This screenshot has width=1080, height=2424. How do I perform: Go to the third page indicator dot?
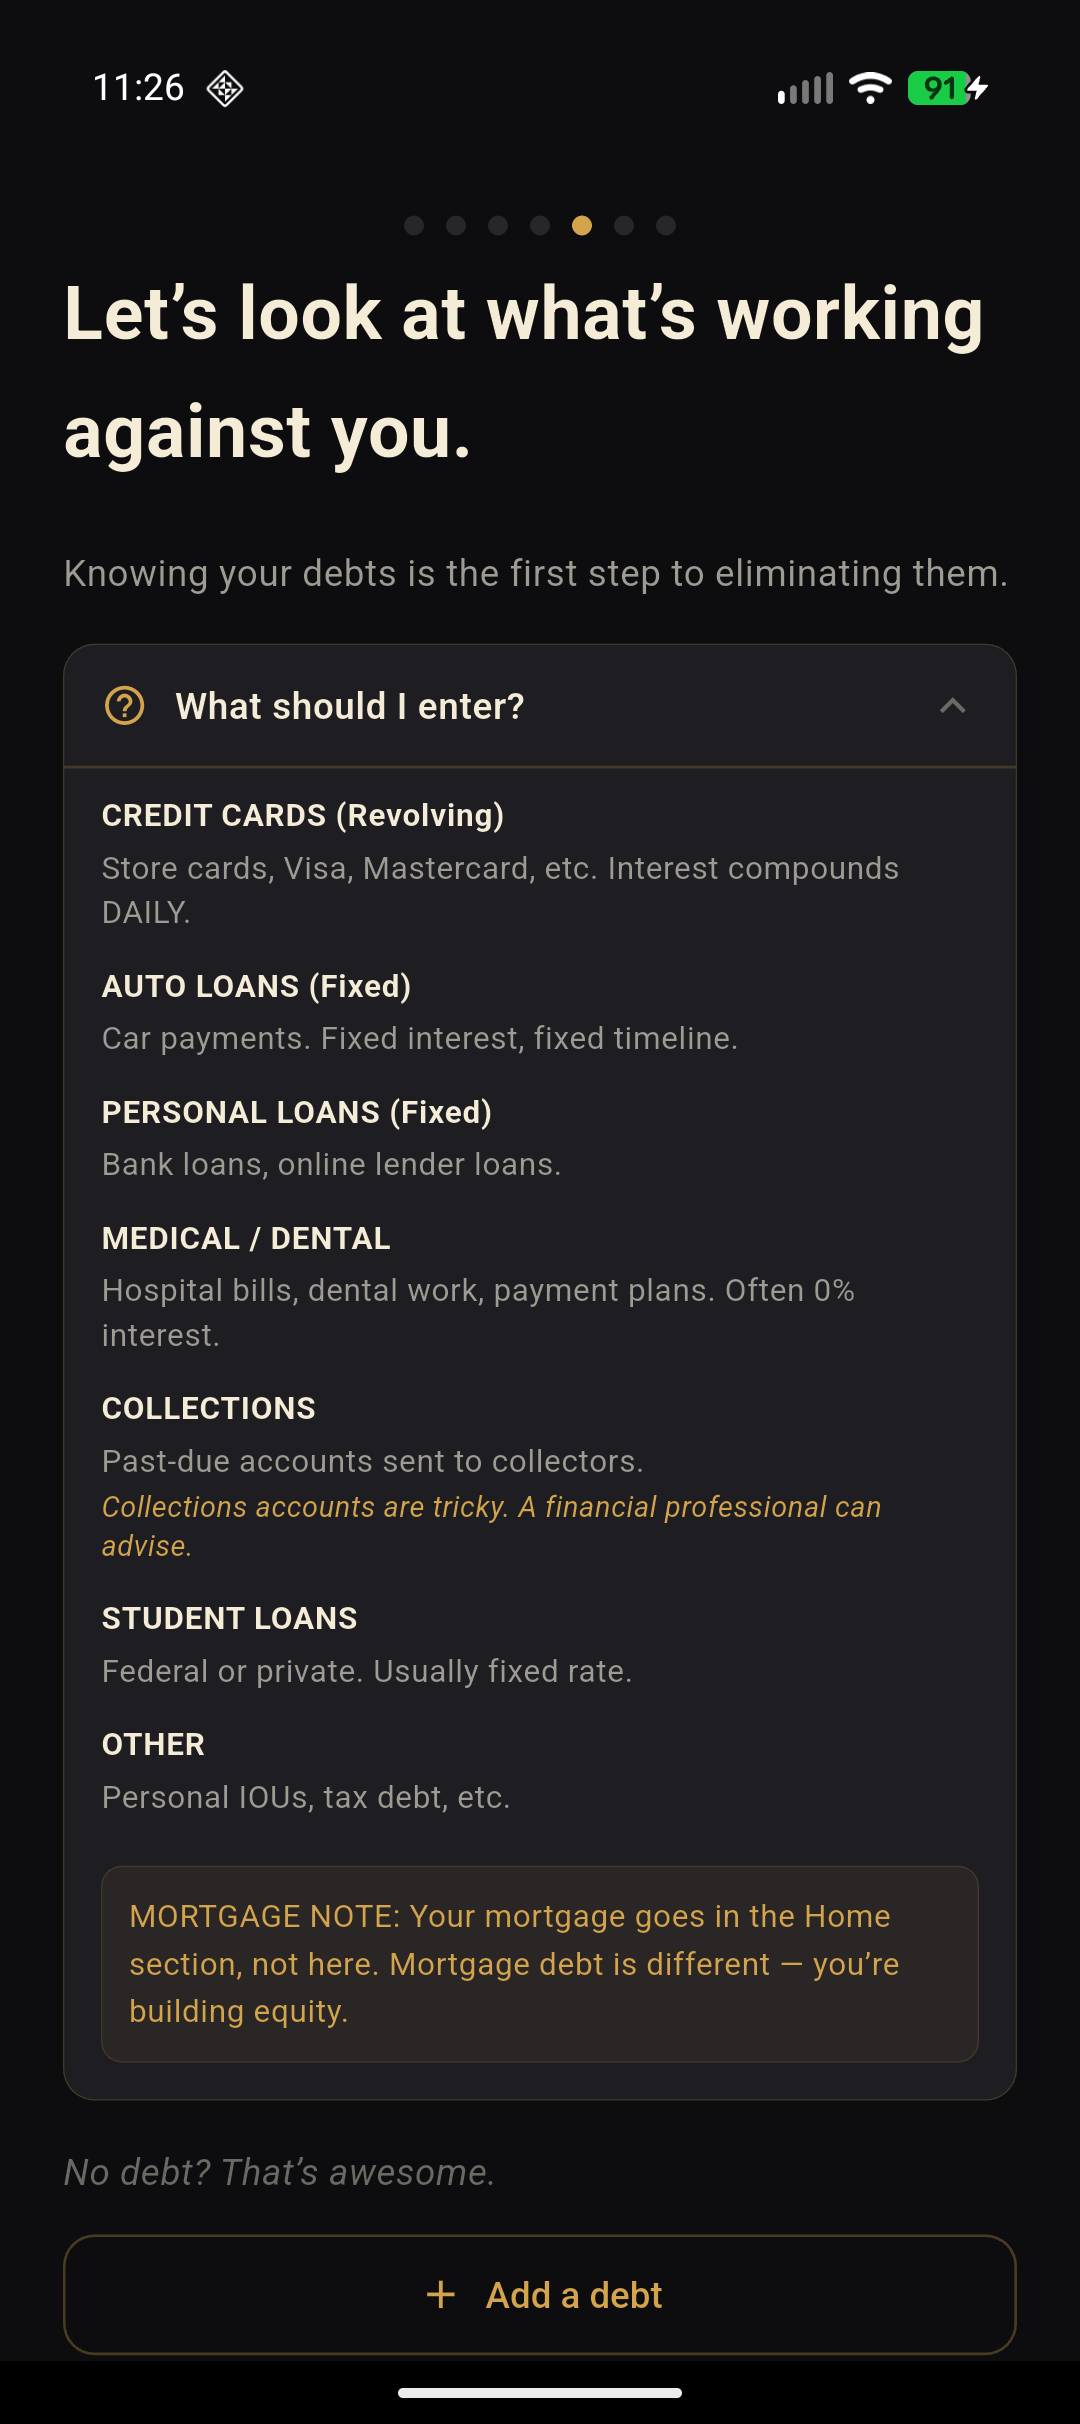click(x=498, y=226)
